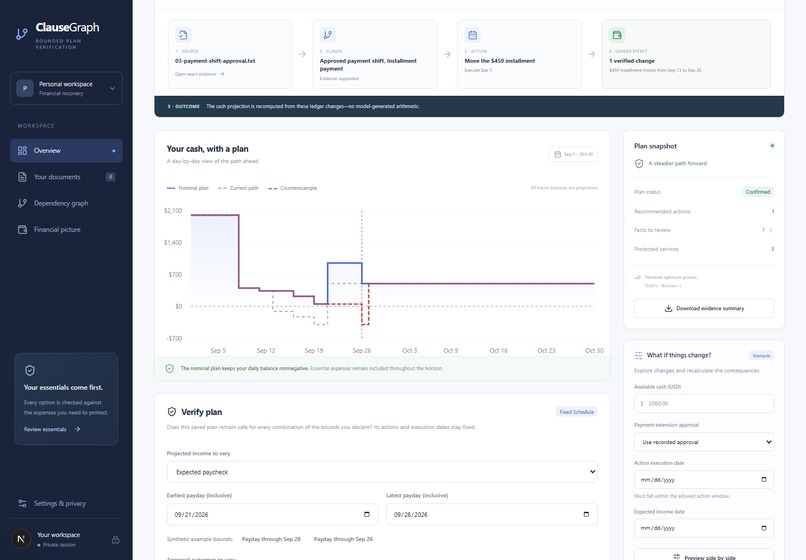This screenshot has width=806, height=560.
Task: Open calendar picker for Action execution date
Action: click(764, 480)
